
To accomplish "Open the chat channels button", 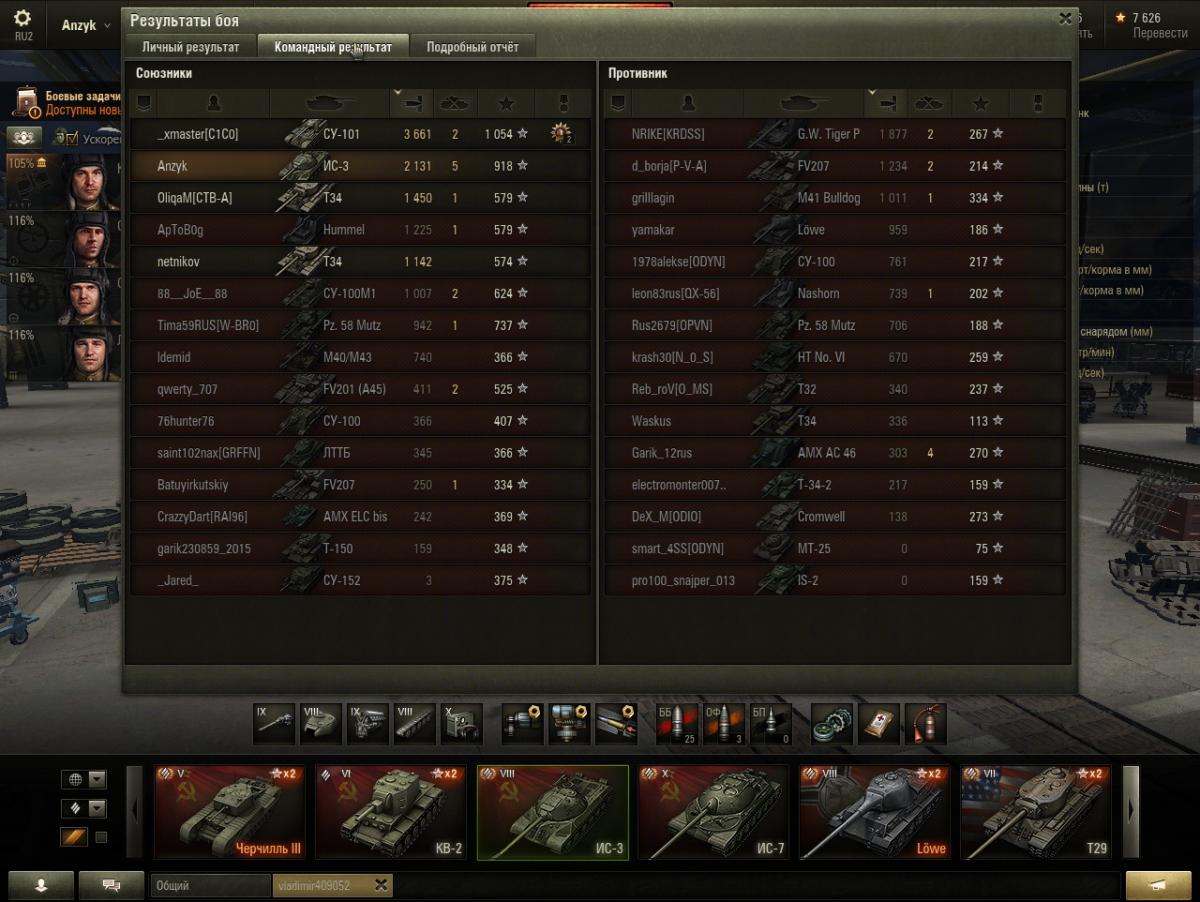I will click(111, 885).
